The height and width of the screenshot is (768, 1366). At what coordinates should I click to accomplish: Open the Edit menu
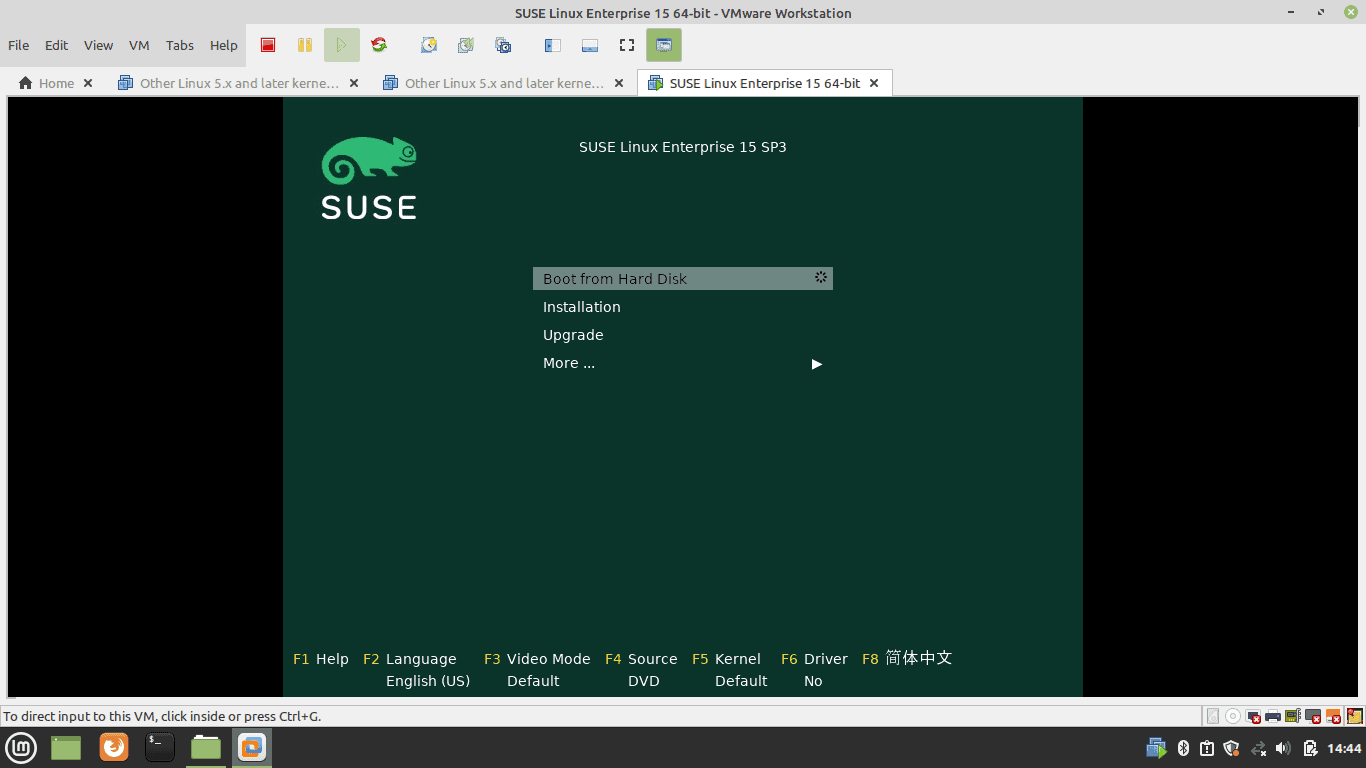(x=57, y=45)
